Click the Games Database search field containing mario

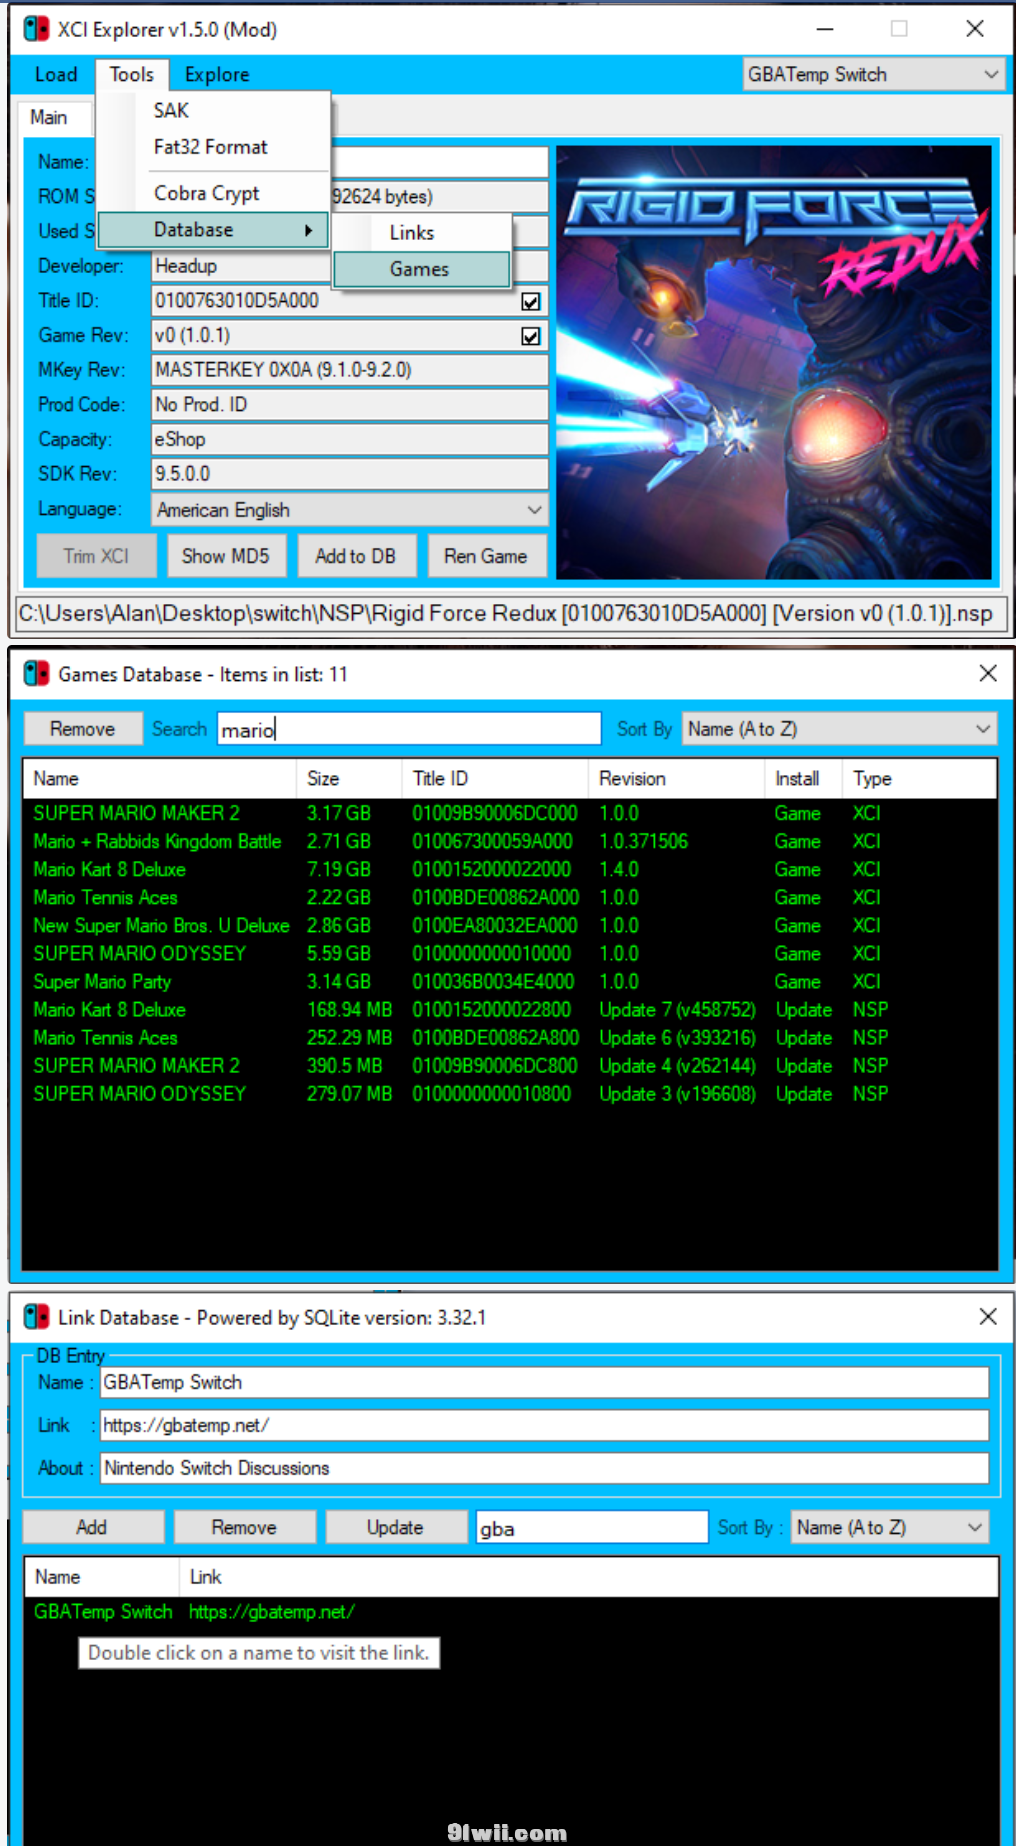coord(409,729)
